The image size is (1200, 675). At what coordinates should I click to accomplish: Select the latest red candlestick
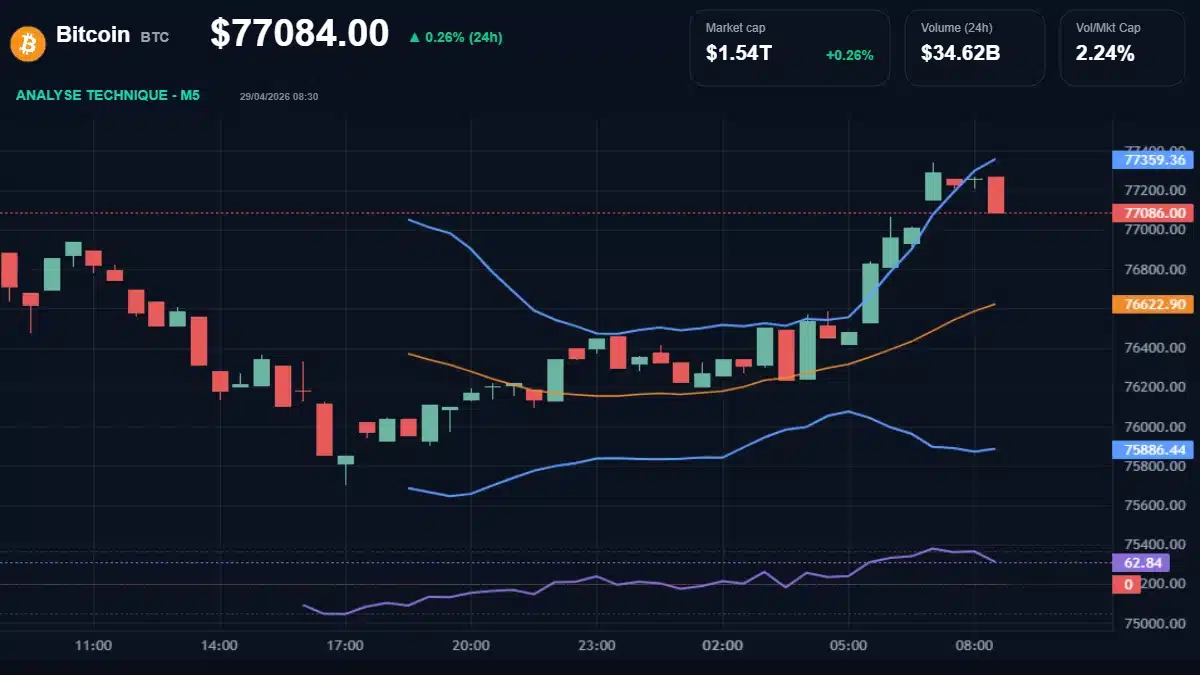pos(995,195)
